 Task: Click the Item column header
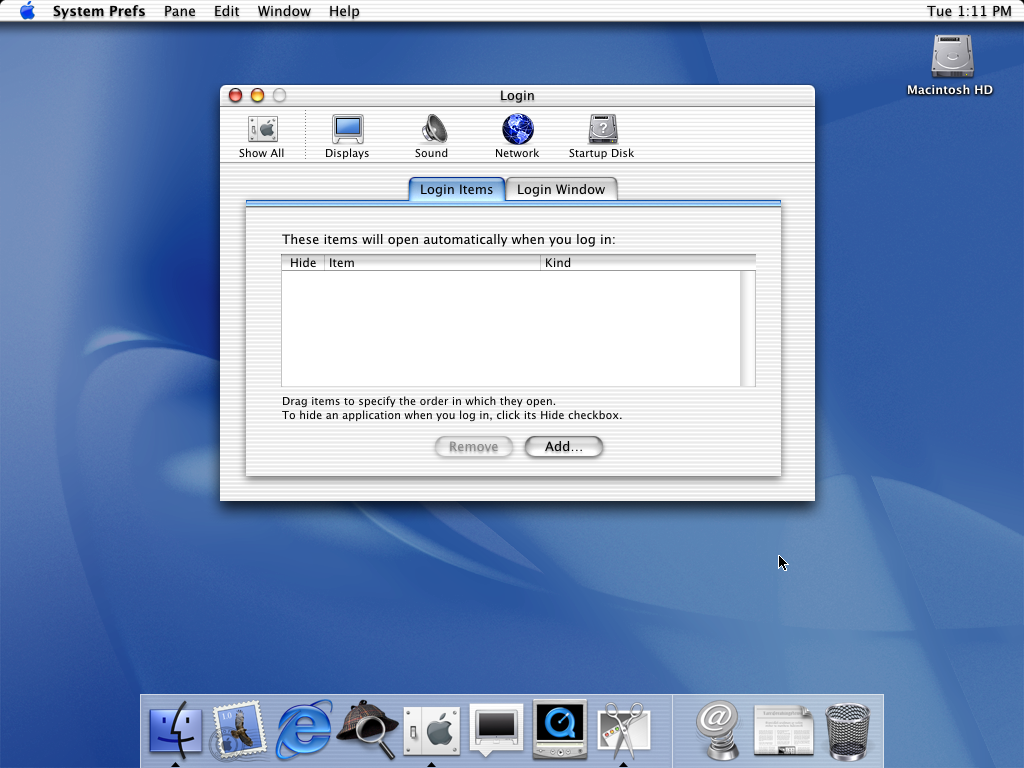(x=432, y=263)
